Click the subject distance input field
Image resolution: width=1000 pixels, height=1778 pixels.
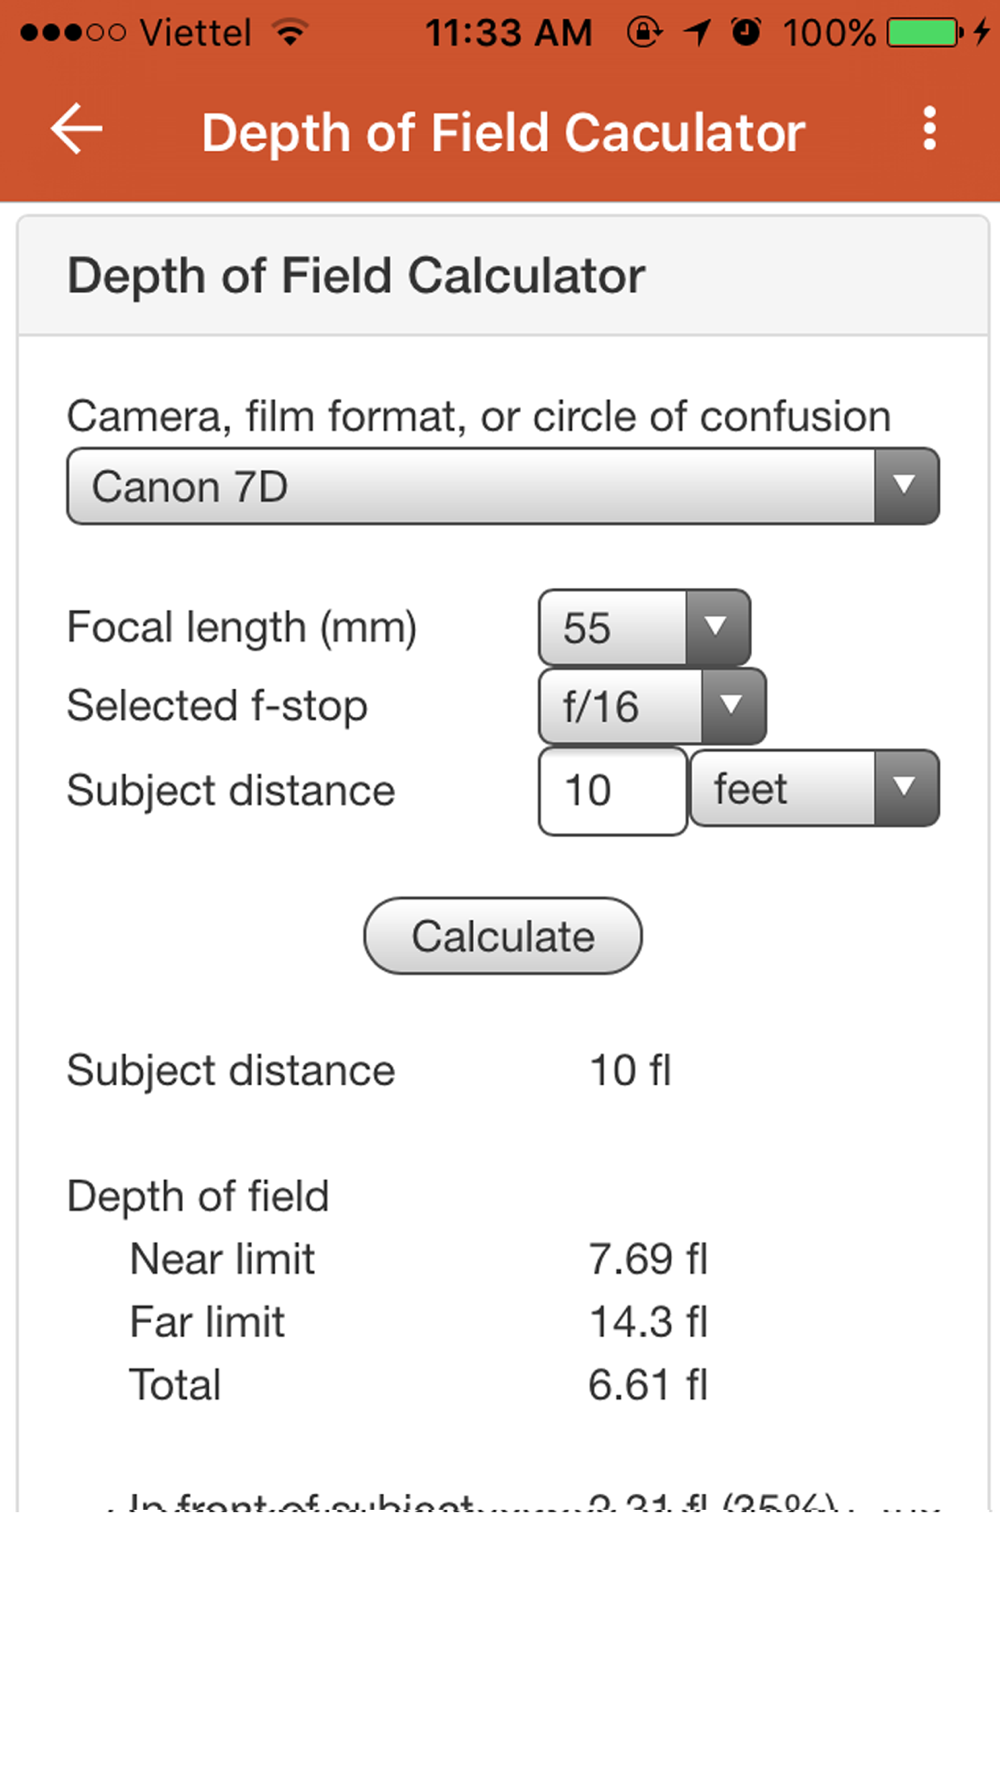point(612,791)
